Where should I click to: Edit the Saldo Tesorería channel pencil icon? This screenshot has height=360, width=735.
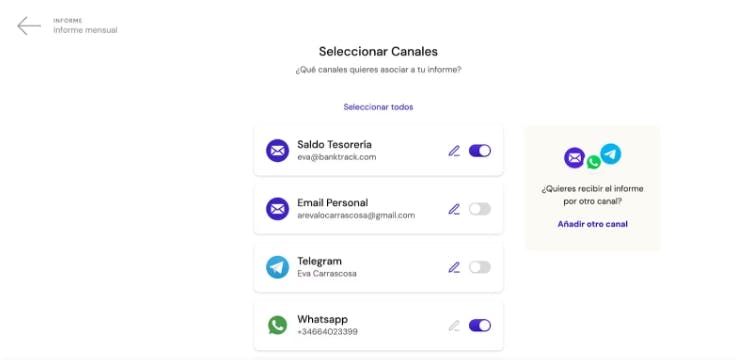pyautogui.click(x=454, y=151)
